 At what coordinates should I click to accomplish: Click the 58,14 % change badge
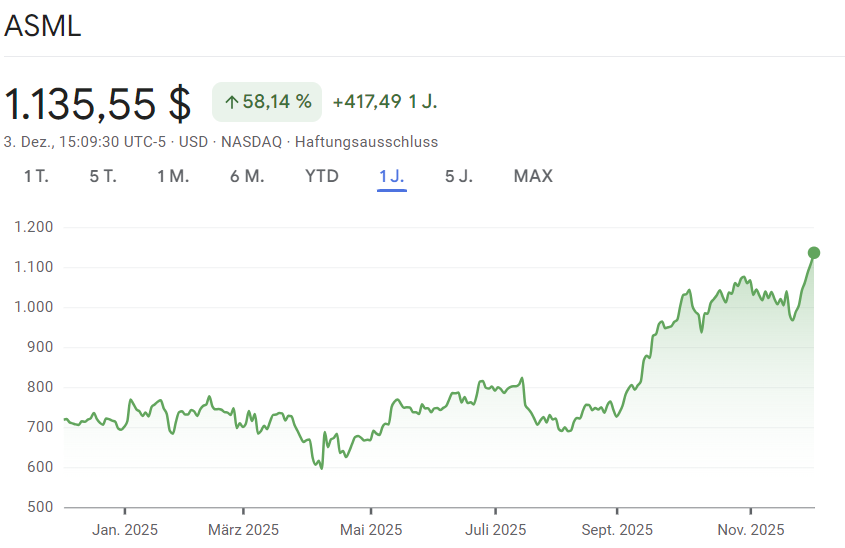coord(267,102)
